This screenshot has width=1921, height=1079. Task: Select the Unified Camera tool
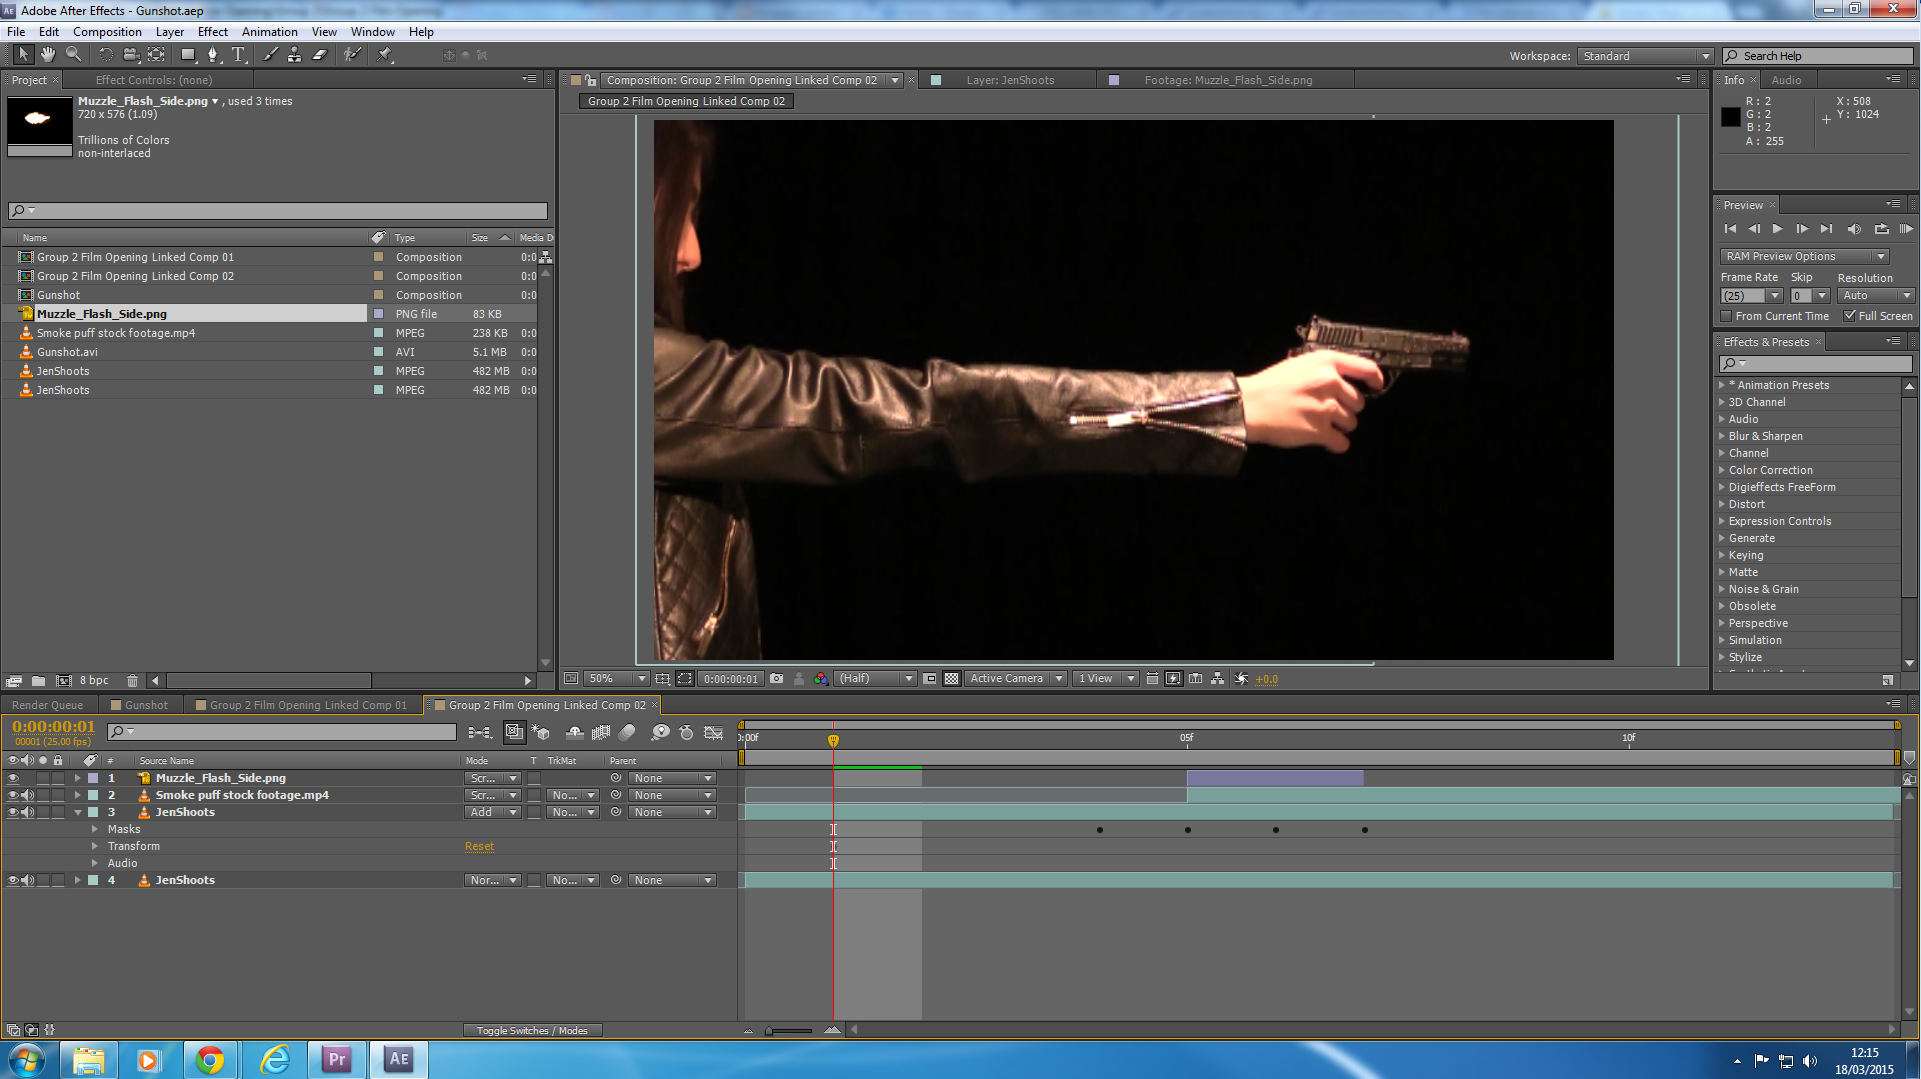point(130,55)
